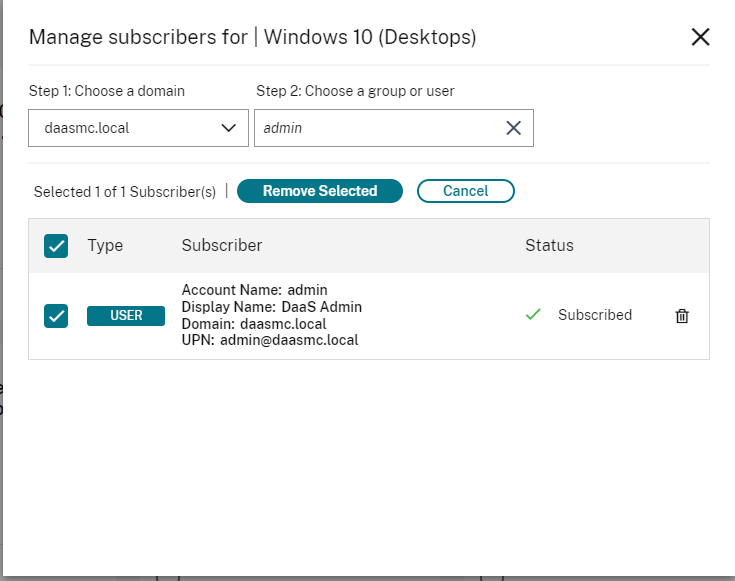Click the USER type badge

[x=126, y=316]
